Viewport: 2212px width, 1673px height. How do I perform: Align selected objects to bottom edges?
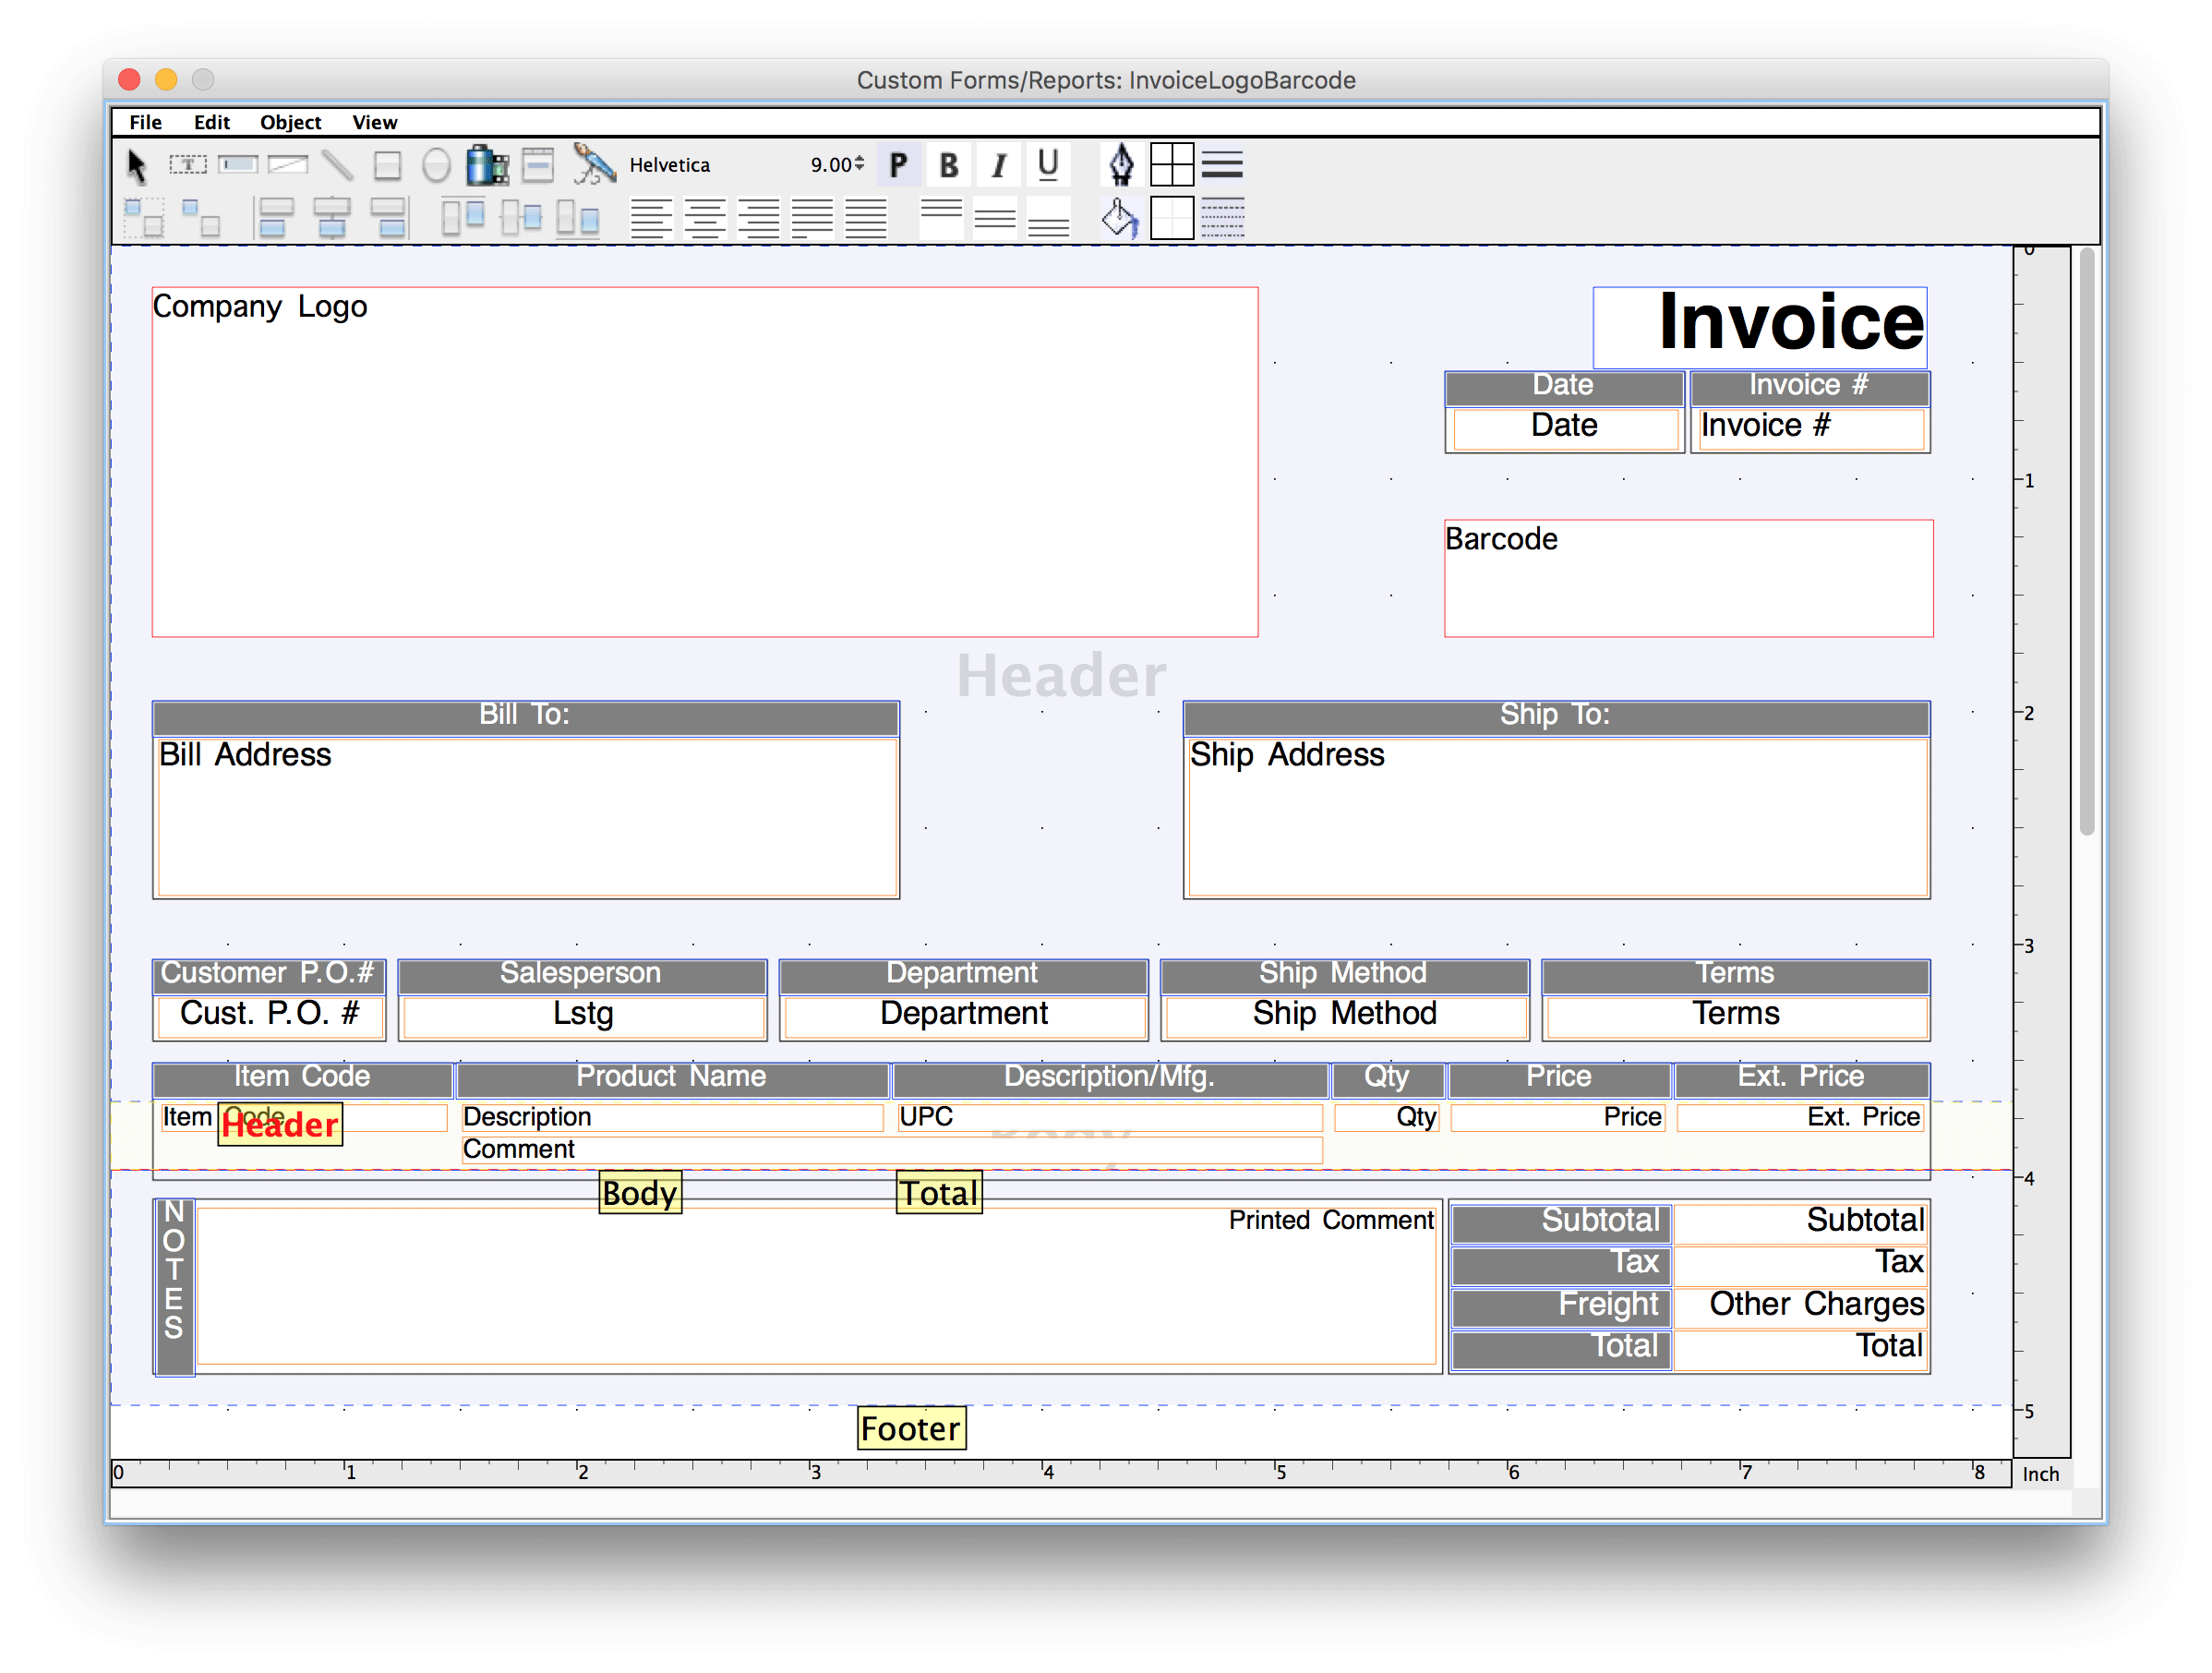point(578,218)
